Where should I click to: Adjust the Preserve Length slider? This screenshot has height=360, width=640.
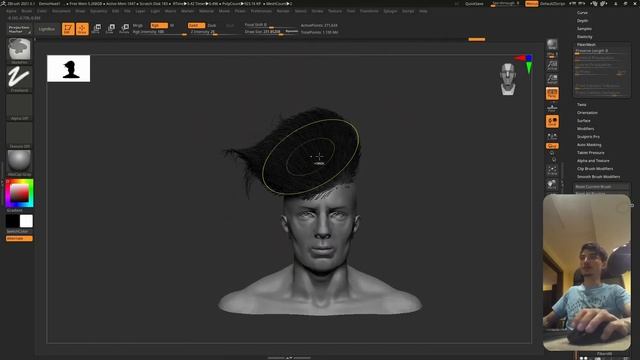pos(600,51)
